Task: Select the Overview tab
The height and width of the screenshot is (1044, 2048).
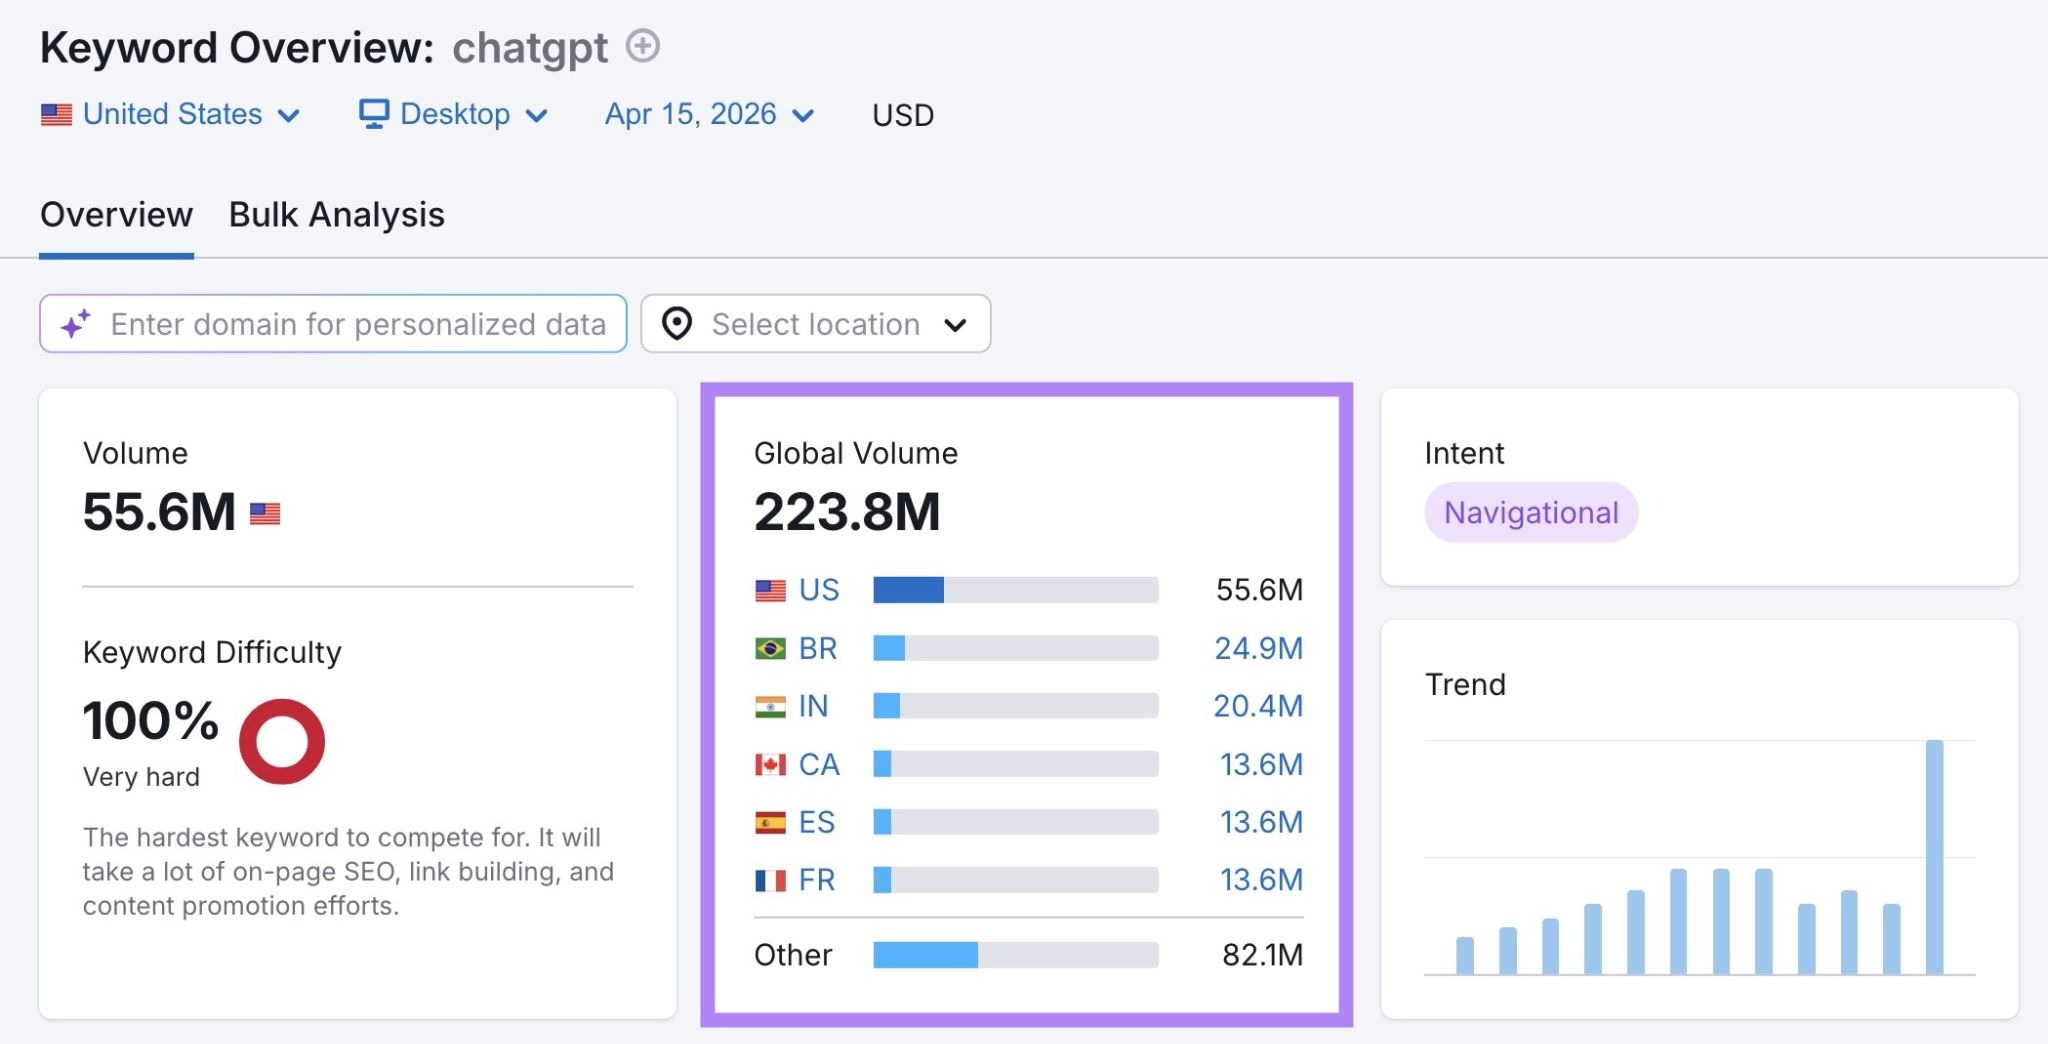Action: (116, 214)
